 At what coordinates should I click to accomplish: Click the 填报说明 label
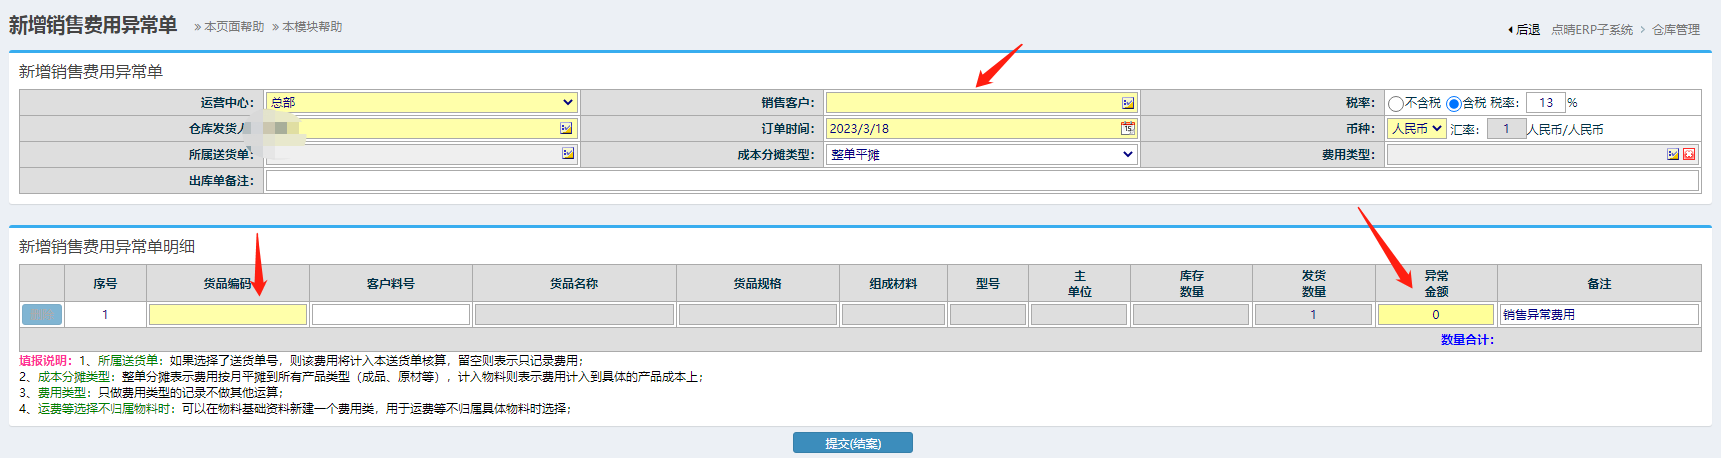pos(45,360)
